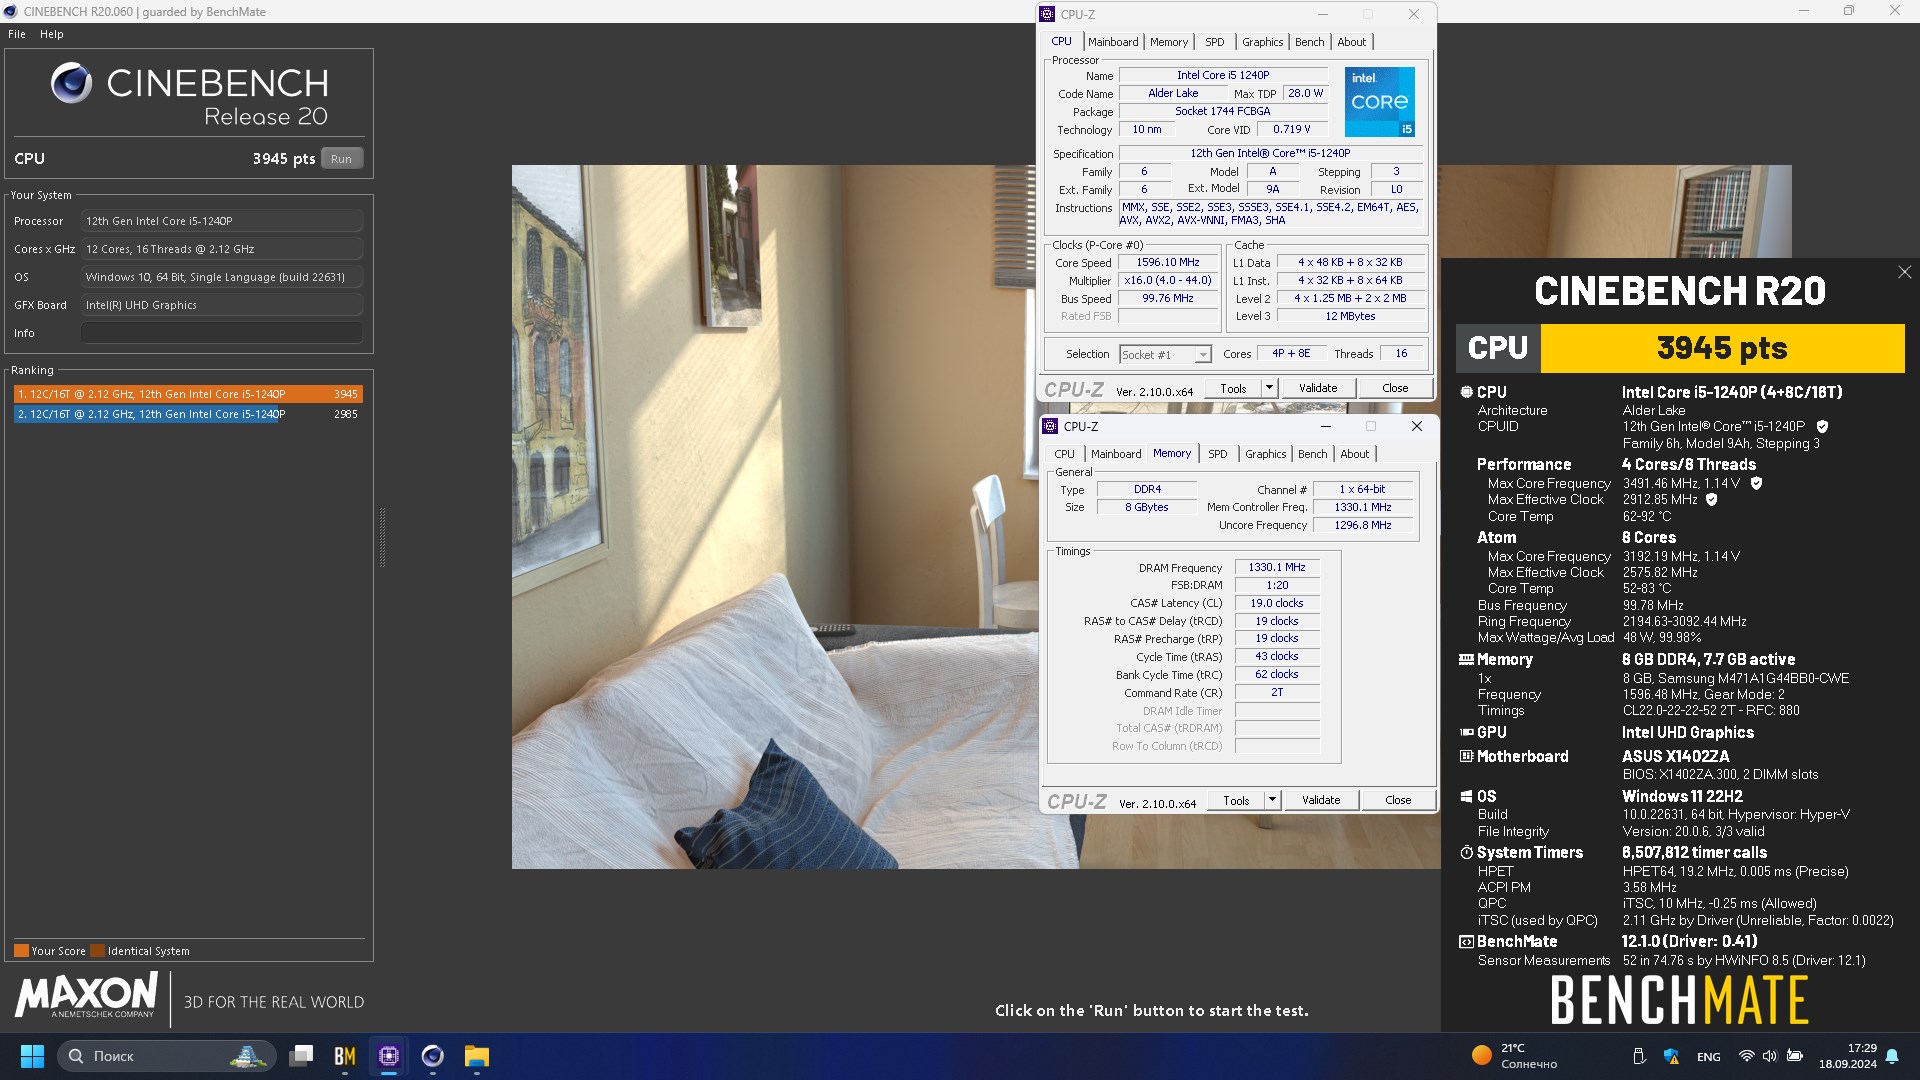Open Bench tab in lower CPU-Z window
The height and width of the screenshot is (1080, 1920).
[x=1312, y=454]
